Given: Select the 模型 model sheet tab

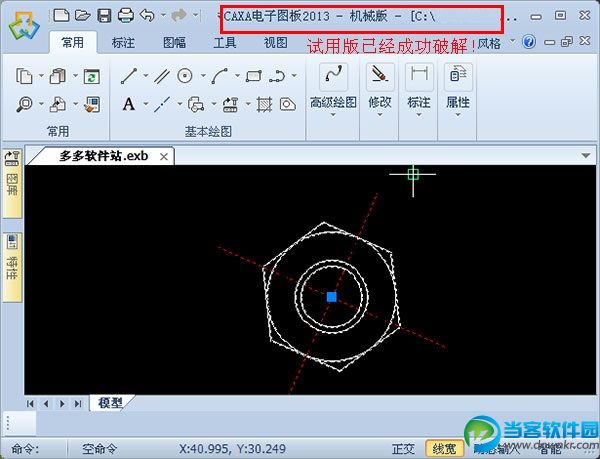Looking at the screenshot, I should [x=111, y=403].
